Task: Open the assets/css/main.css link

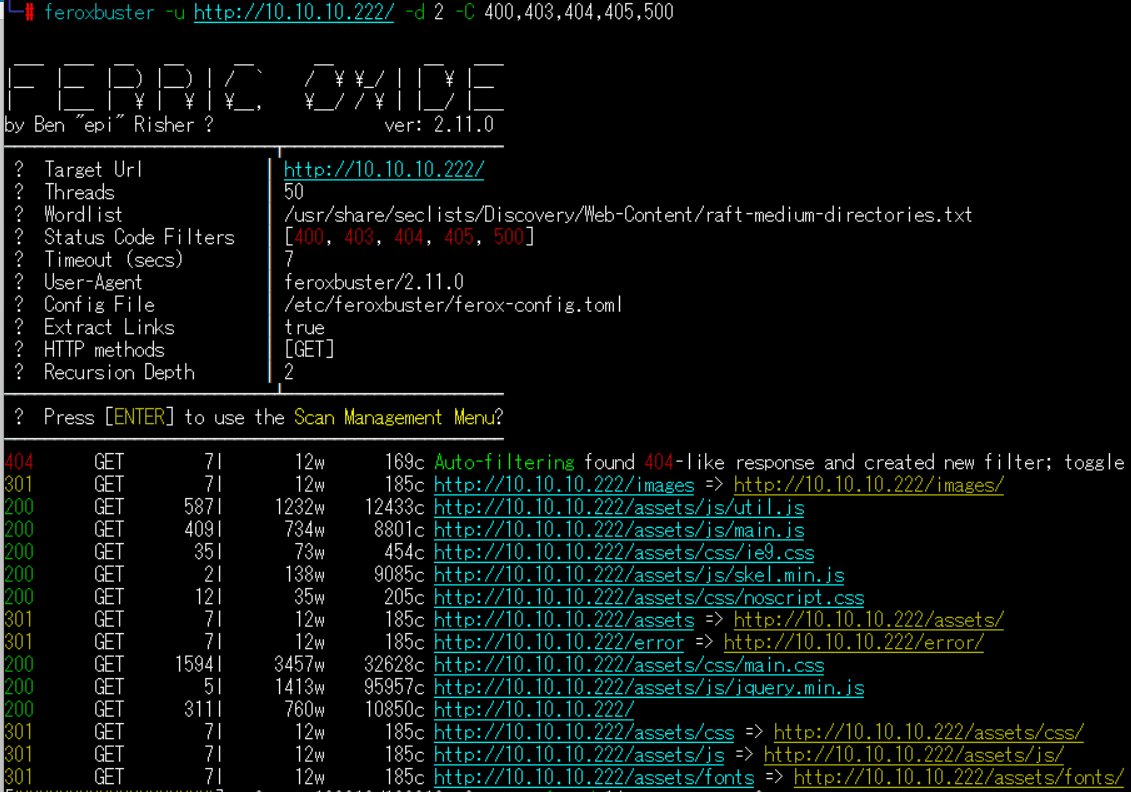Action: click(x=628, y=665)
